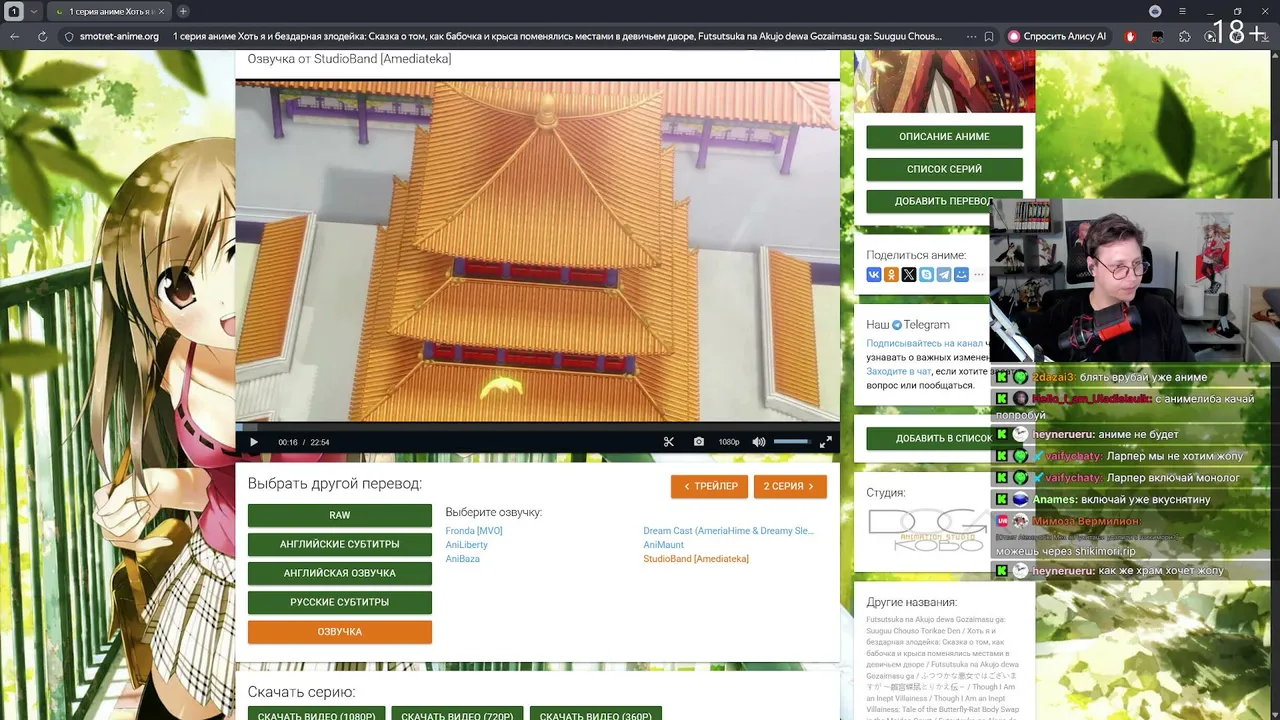This screenshot has height=720, width=1280.
Task: Seek on the video progress bar
Action: 538,427
